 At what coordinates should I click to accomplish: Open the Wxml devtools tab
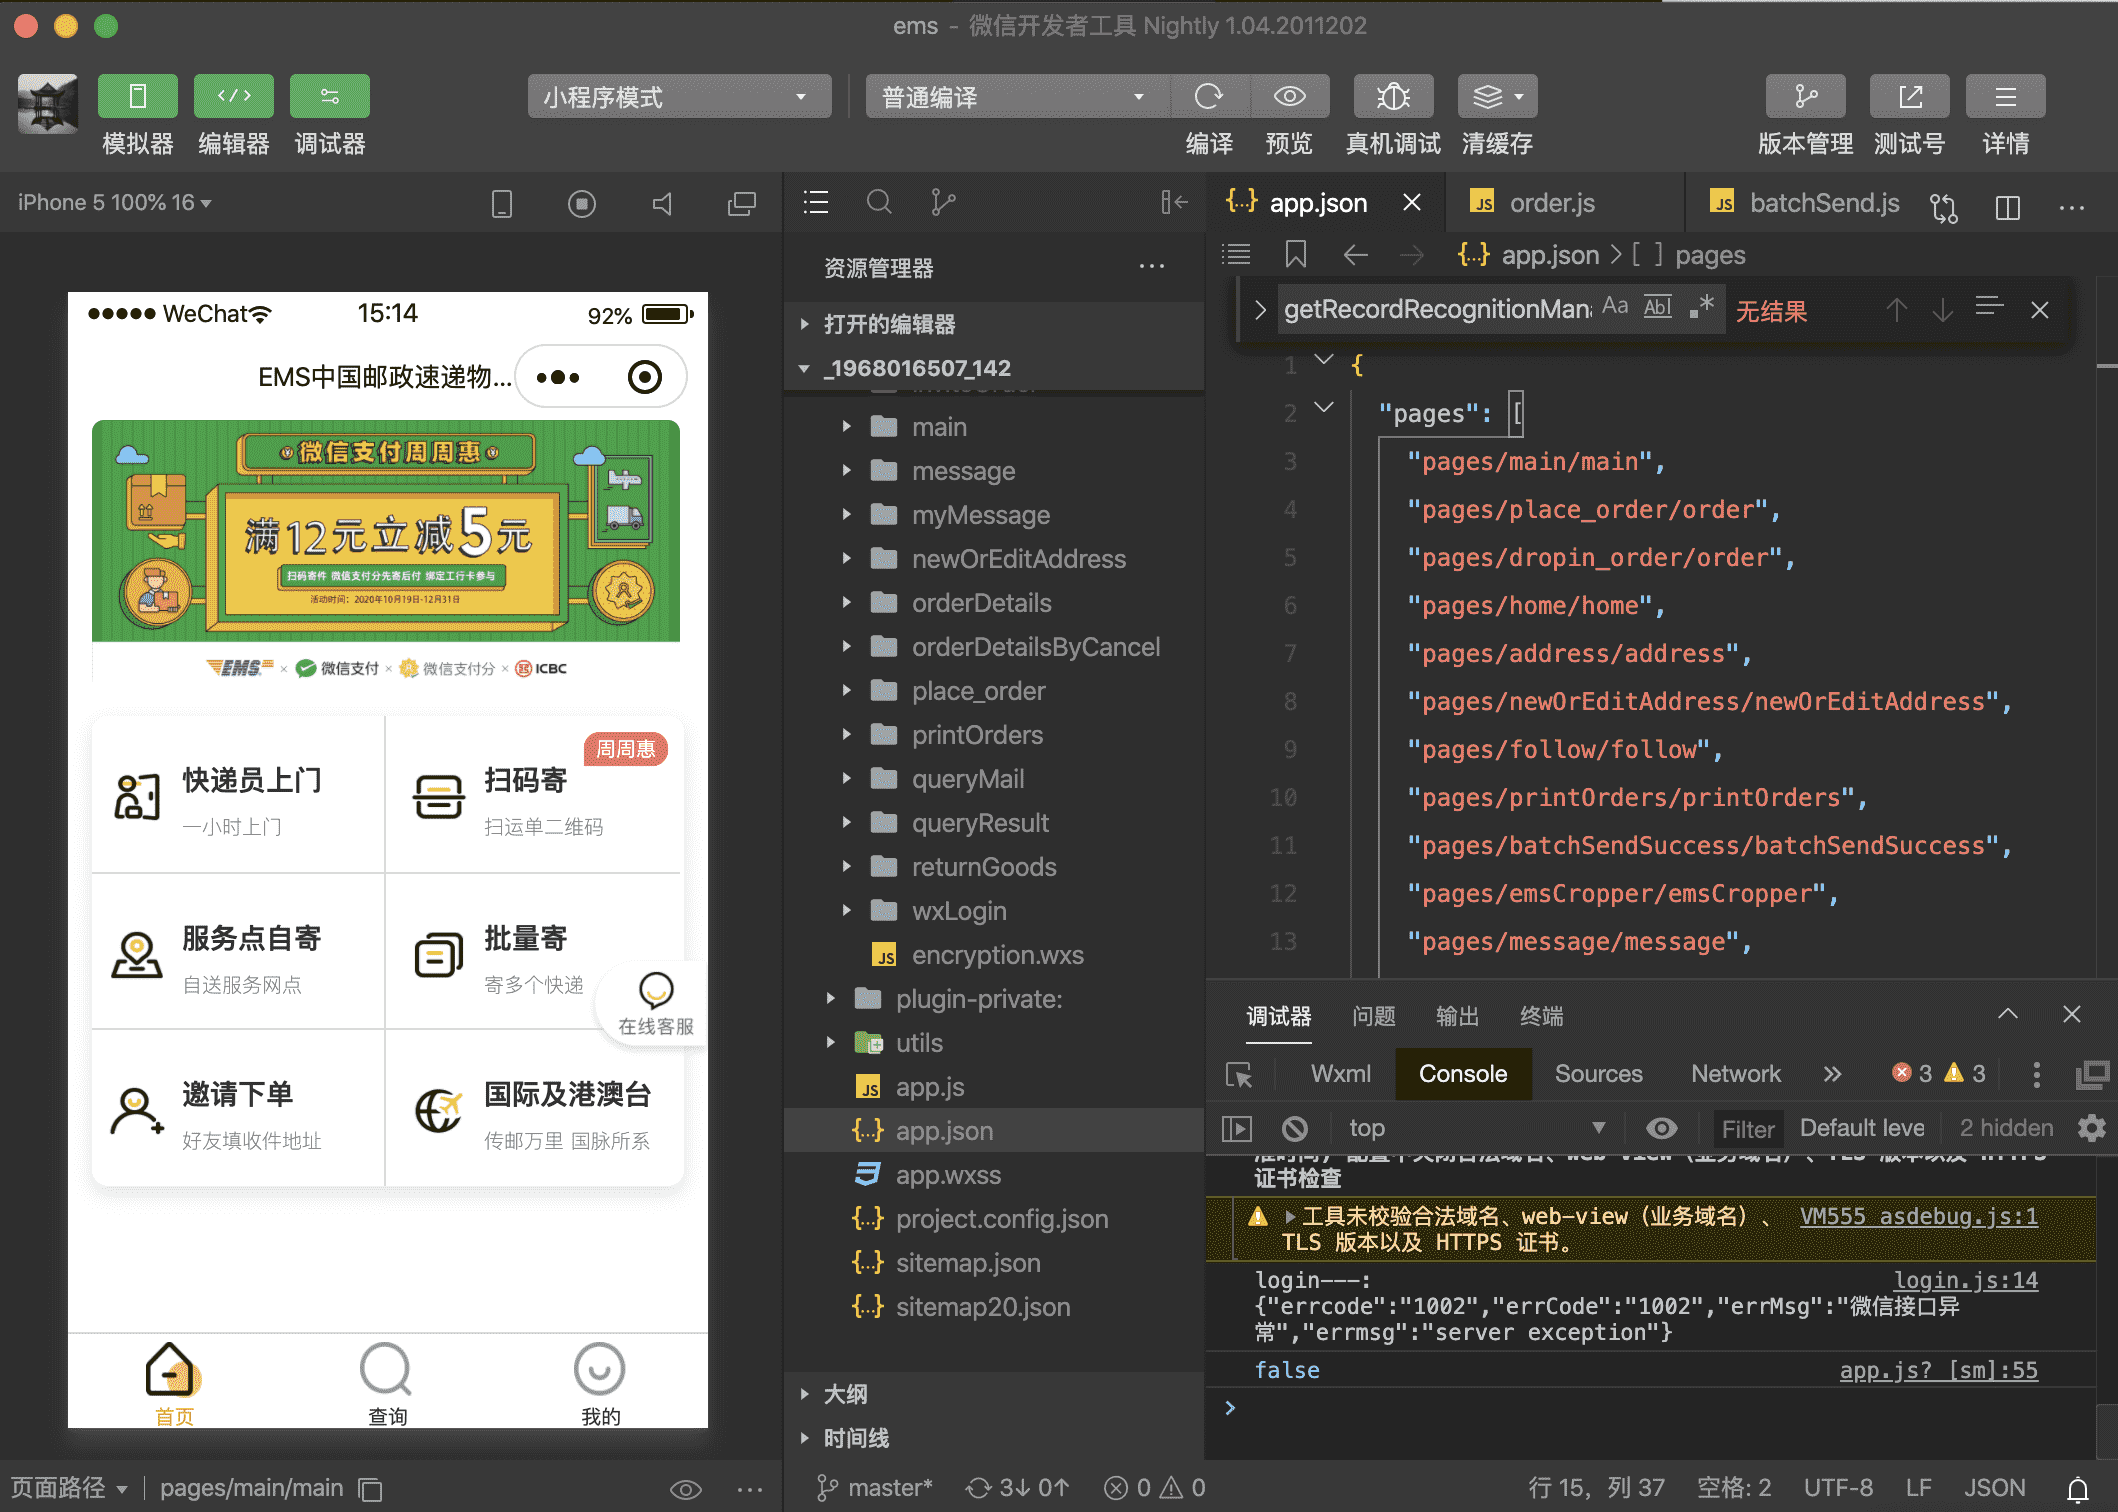coord(1340,1074)
